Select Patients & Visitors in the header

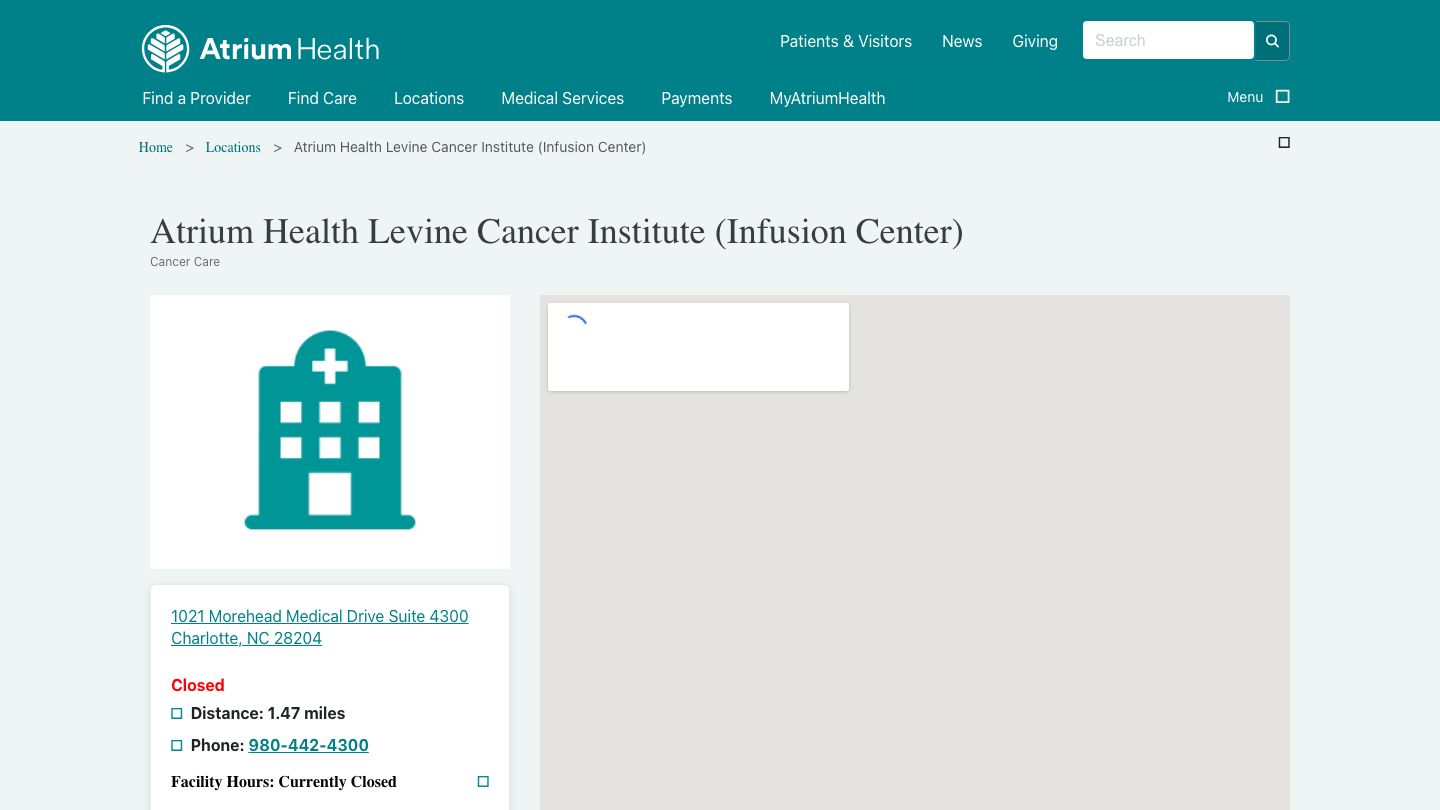tap(845, 41)
